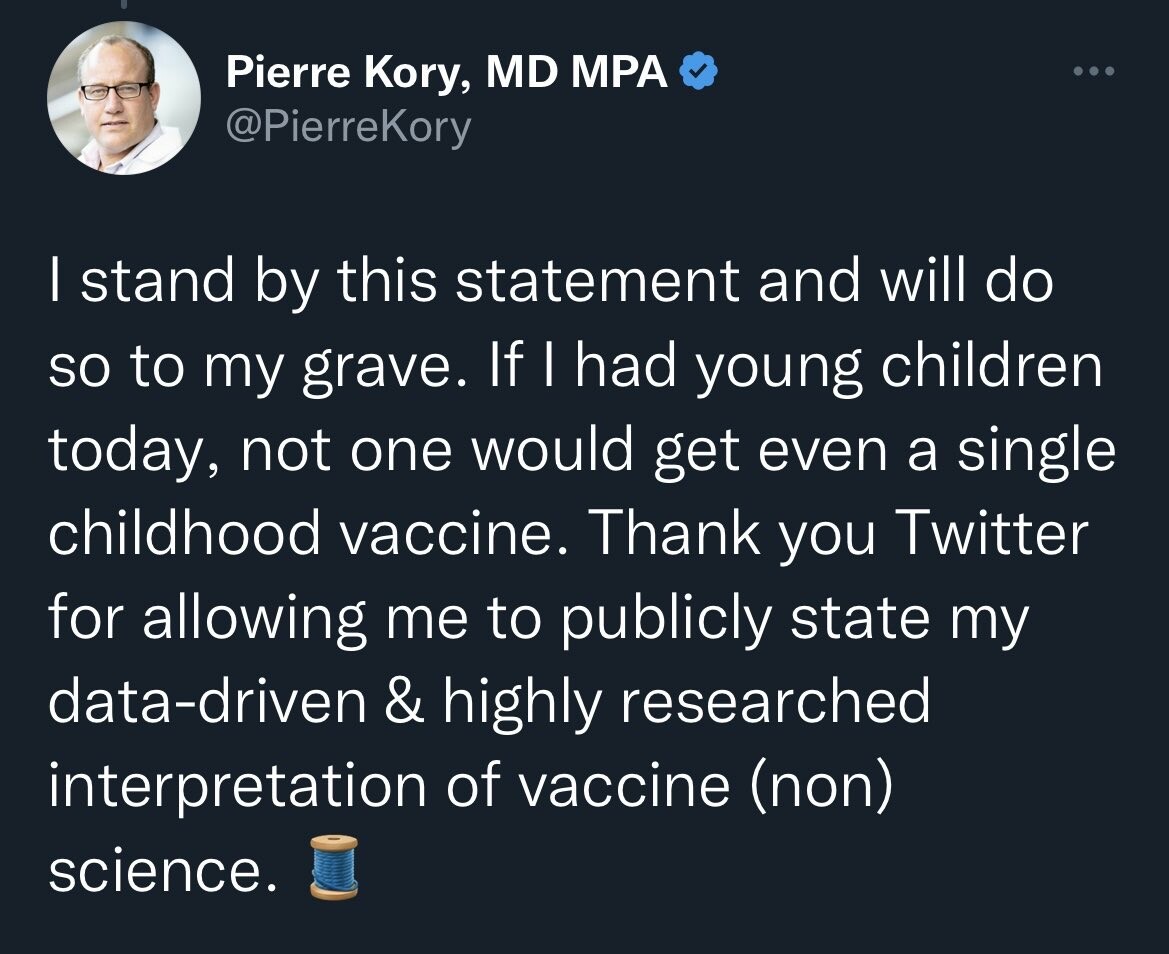Click the word "data-driven" in the tweet
The width and height of the screenshot is (1169, 954).
point(208,701)
